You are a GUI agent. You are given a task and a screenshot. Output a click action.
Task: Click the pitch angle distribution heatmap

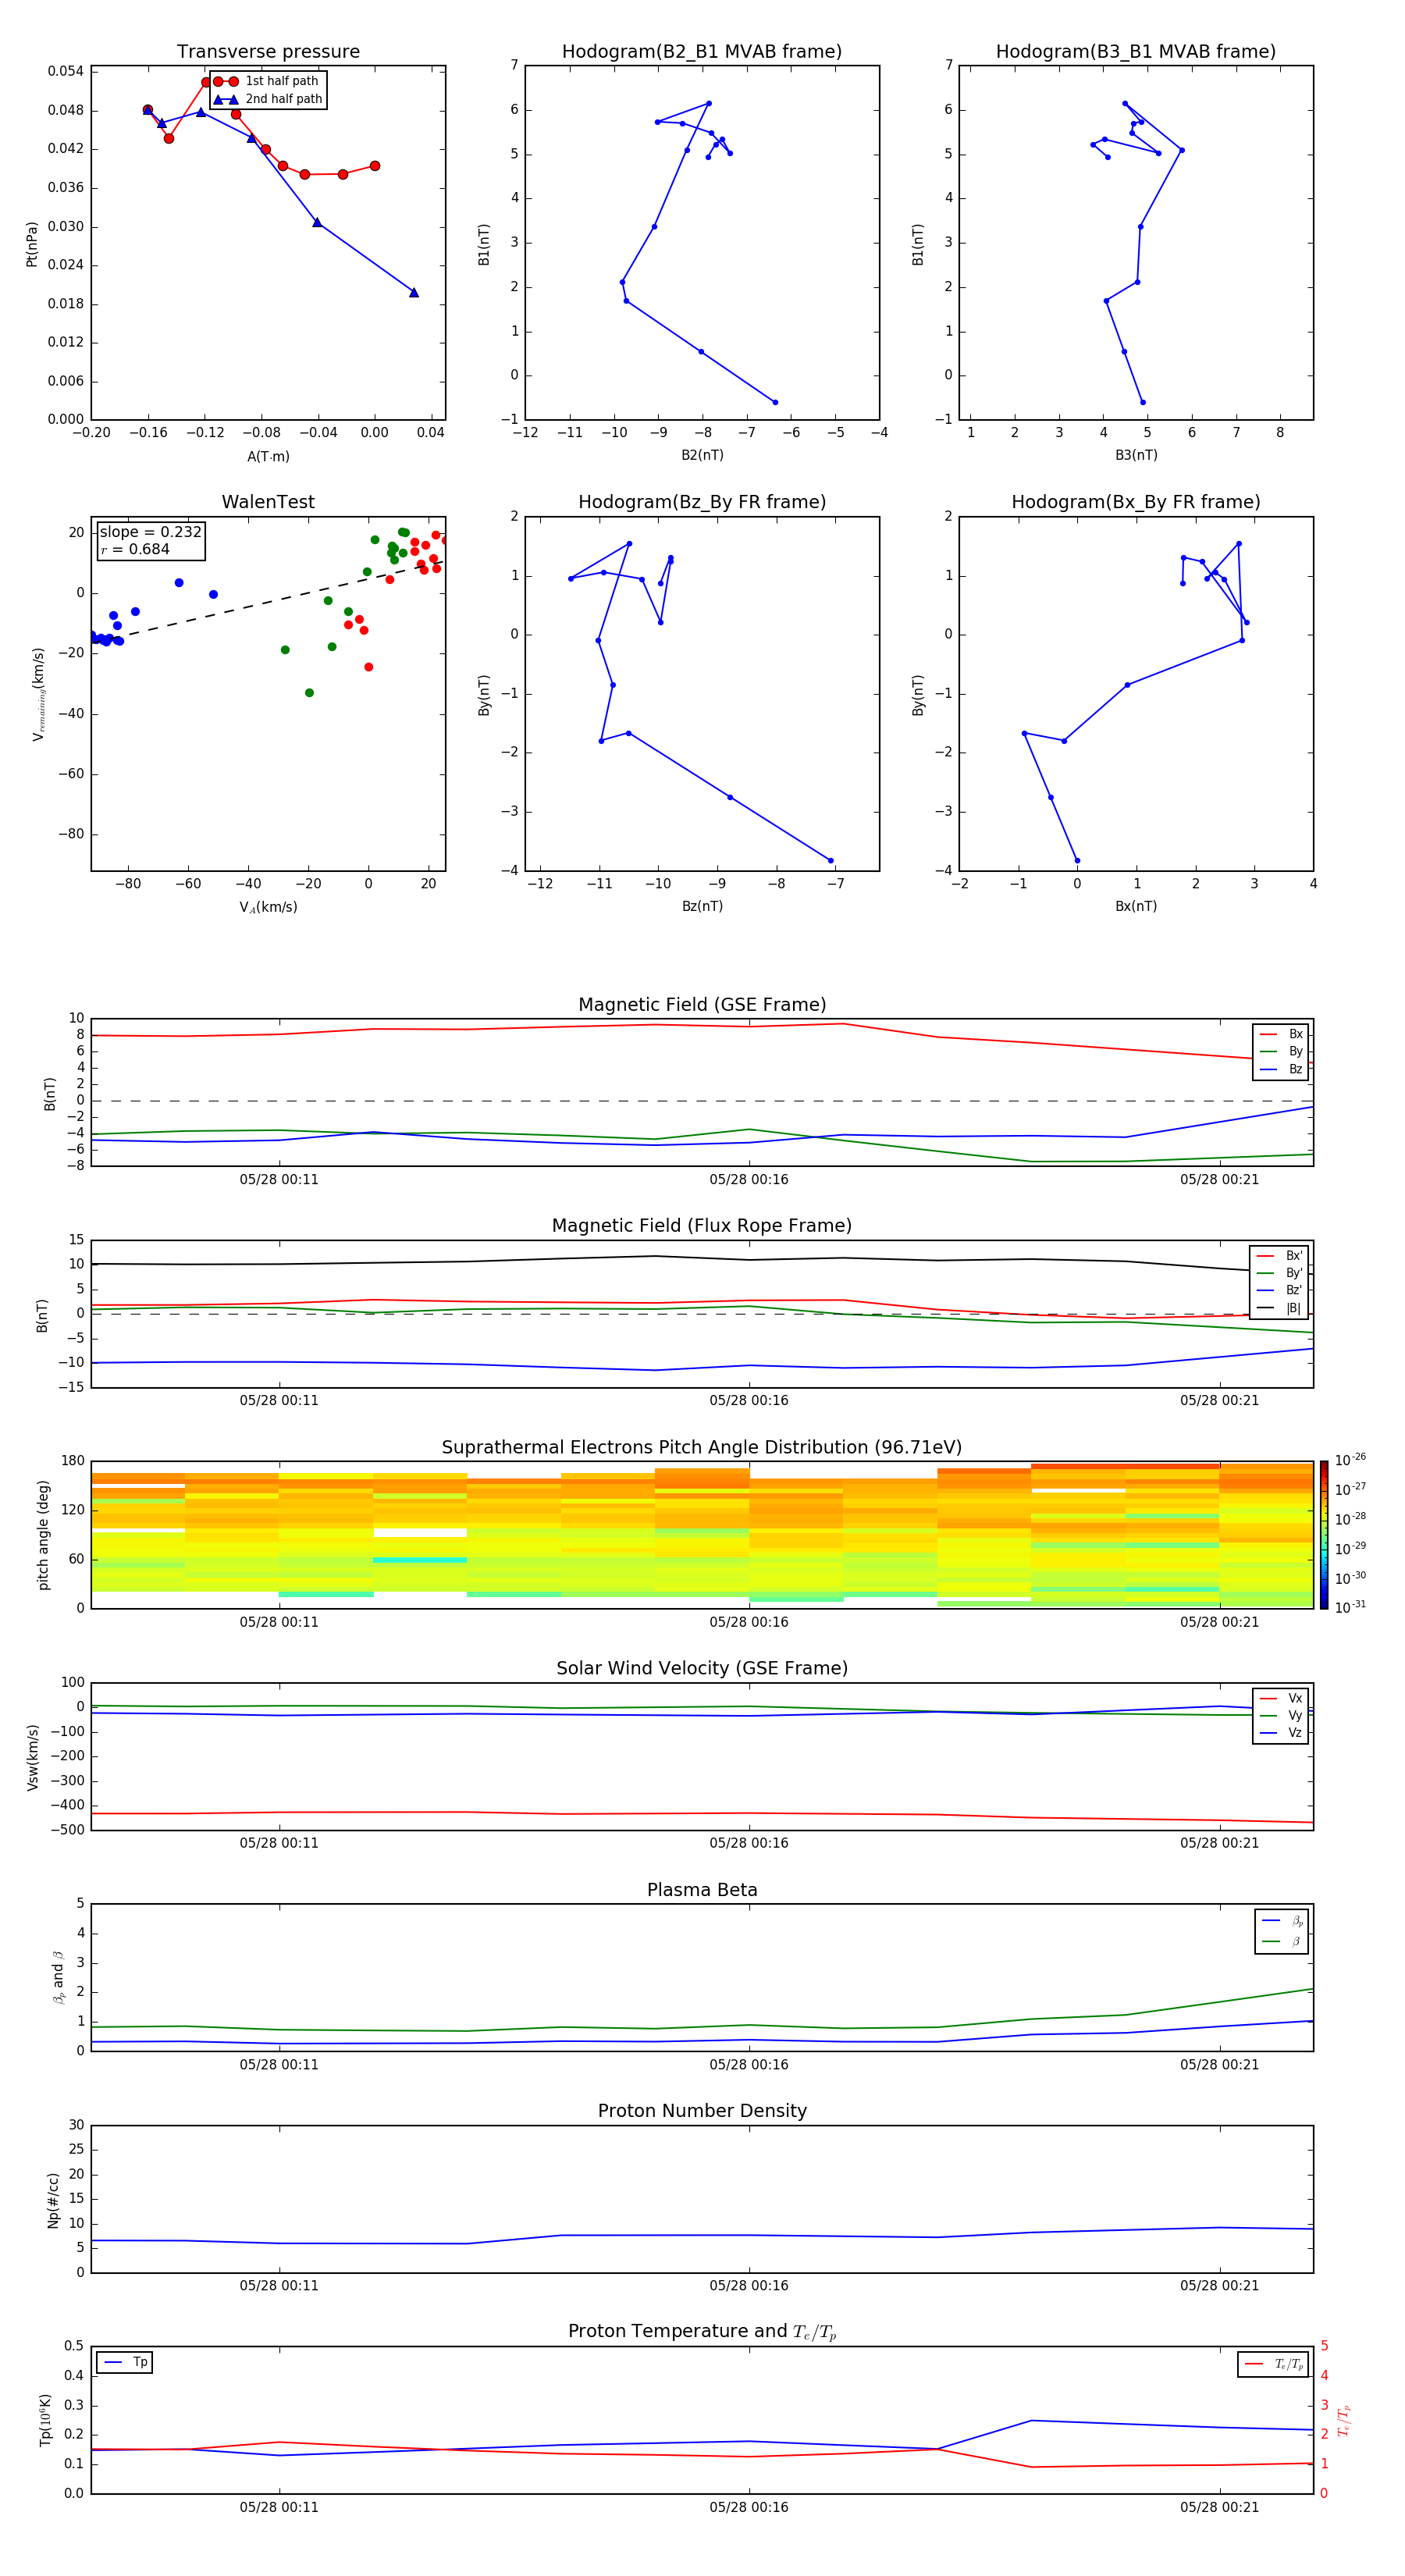702,1535
